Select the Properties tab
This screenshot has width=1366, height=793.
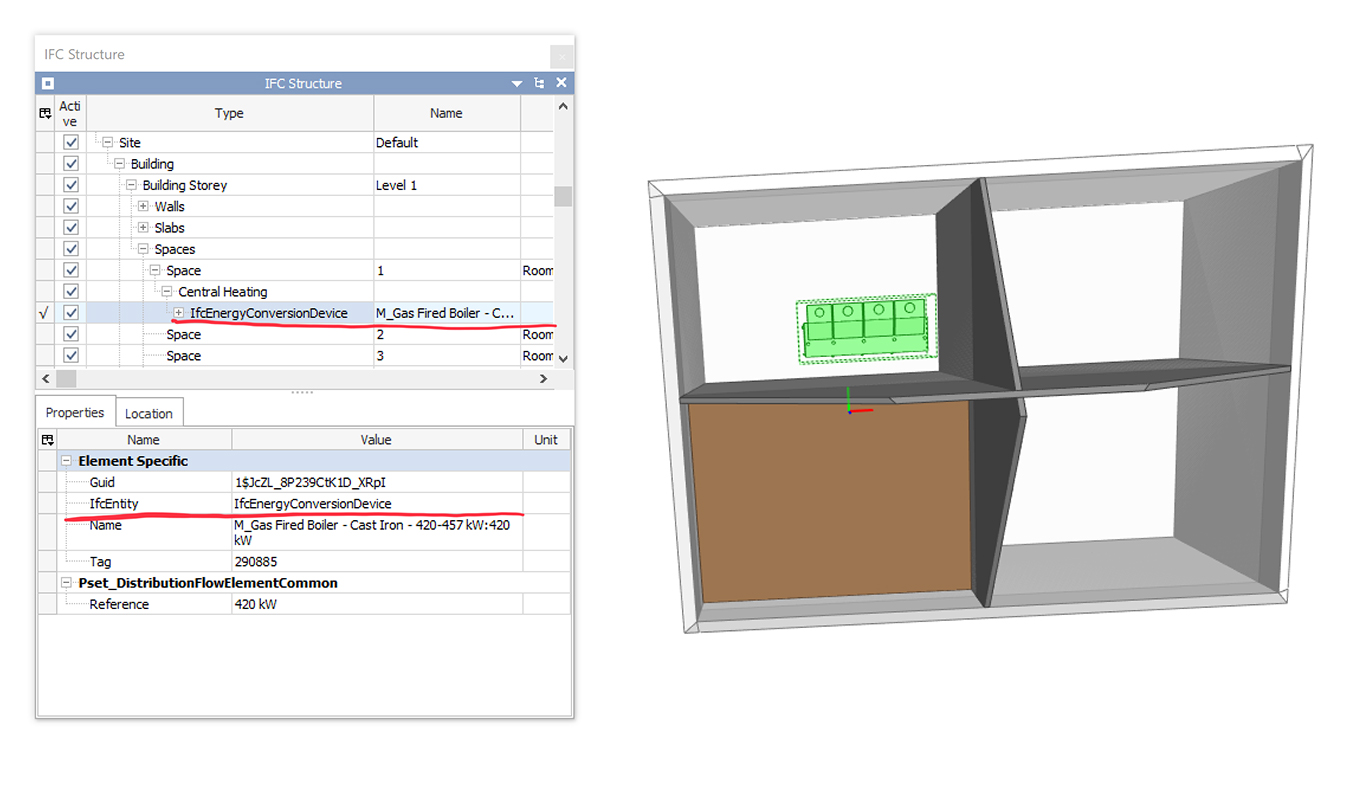(75, 413)
